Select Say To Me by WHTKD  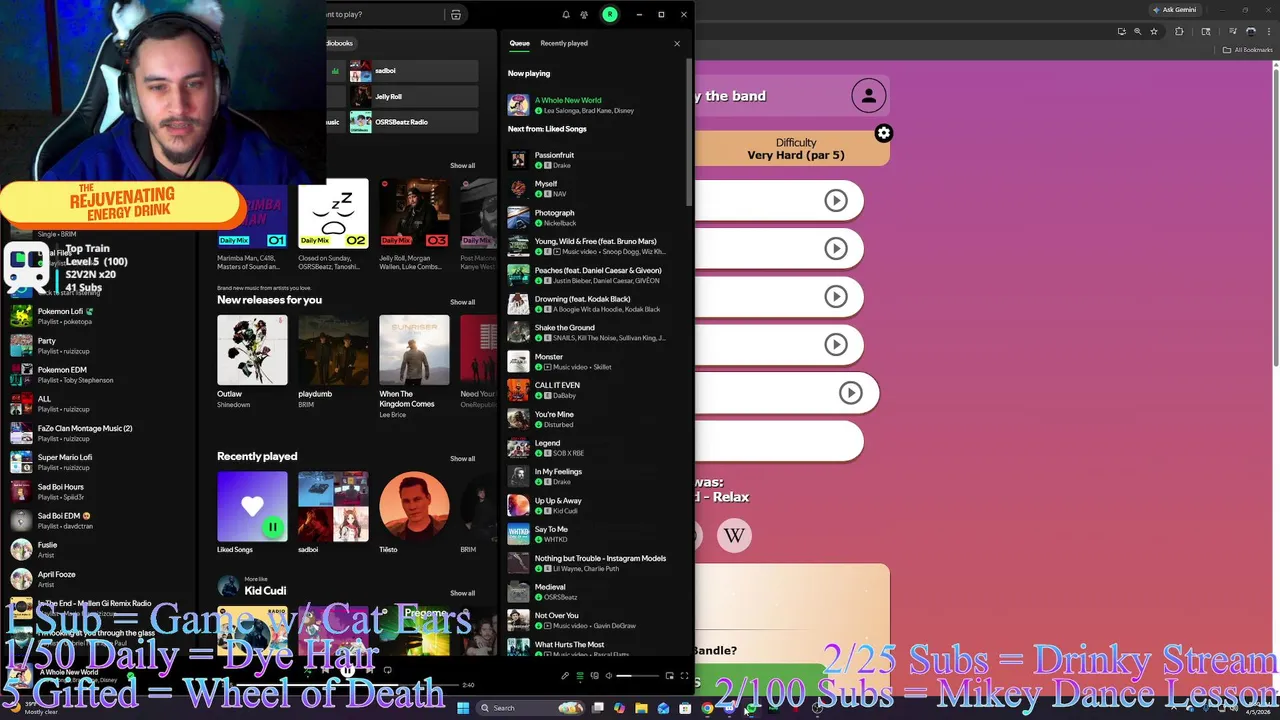(x=595, y=534)
